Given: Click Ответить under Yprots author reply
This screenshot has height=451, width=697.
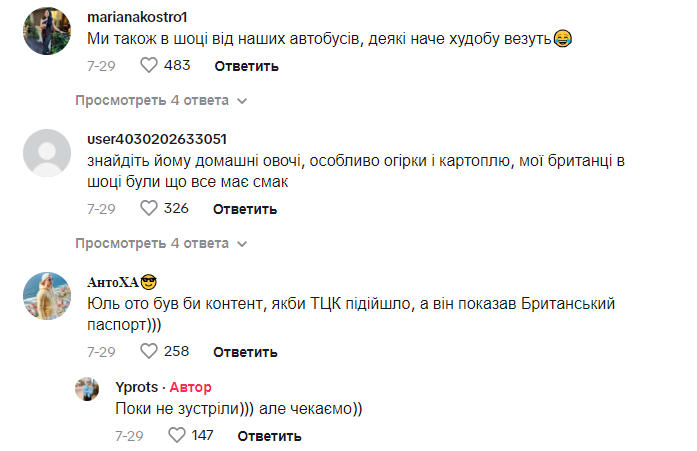Looking at the screenshot, I should [x=269, y=436].
